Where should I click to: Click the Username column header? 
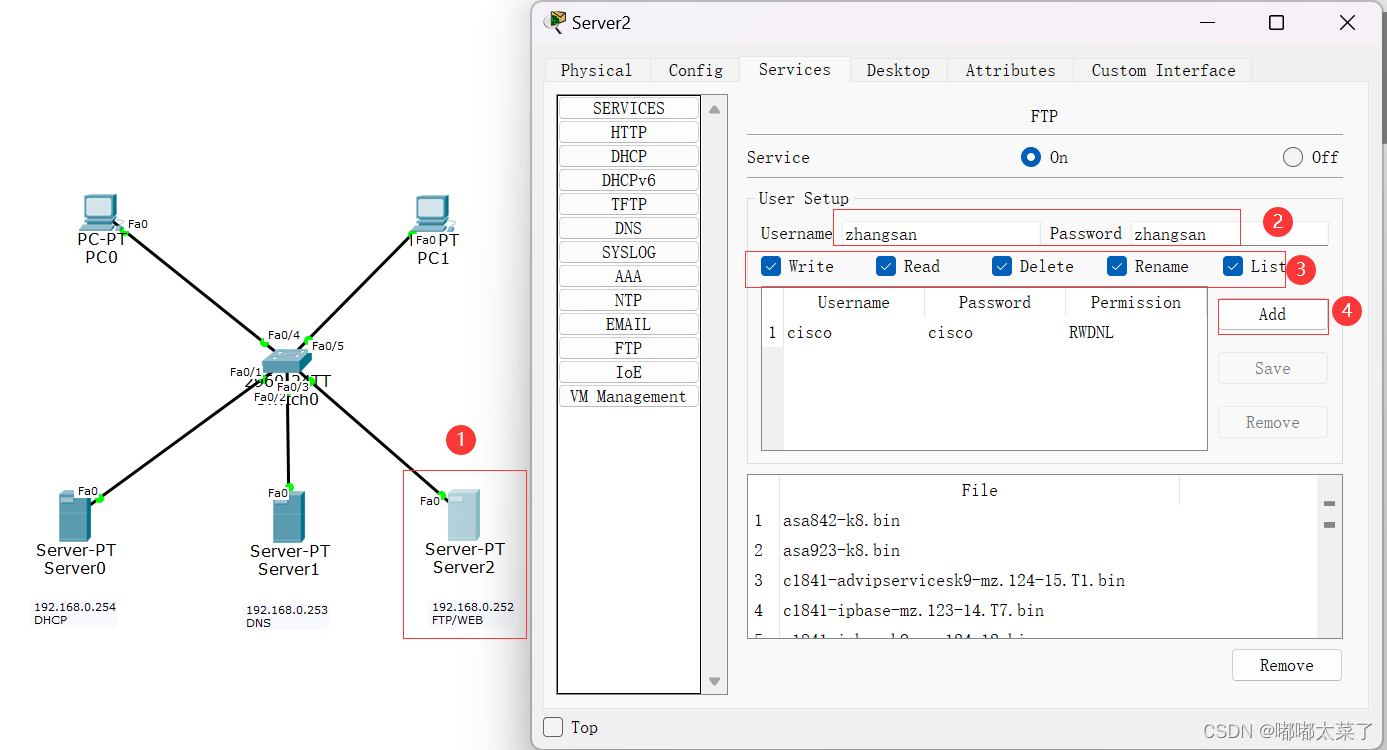[854, 302]
